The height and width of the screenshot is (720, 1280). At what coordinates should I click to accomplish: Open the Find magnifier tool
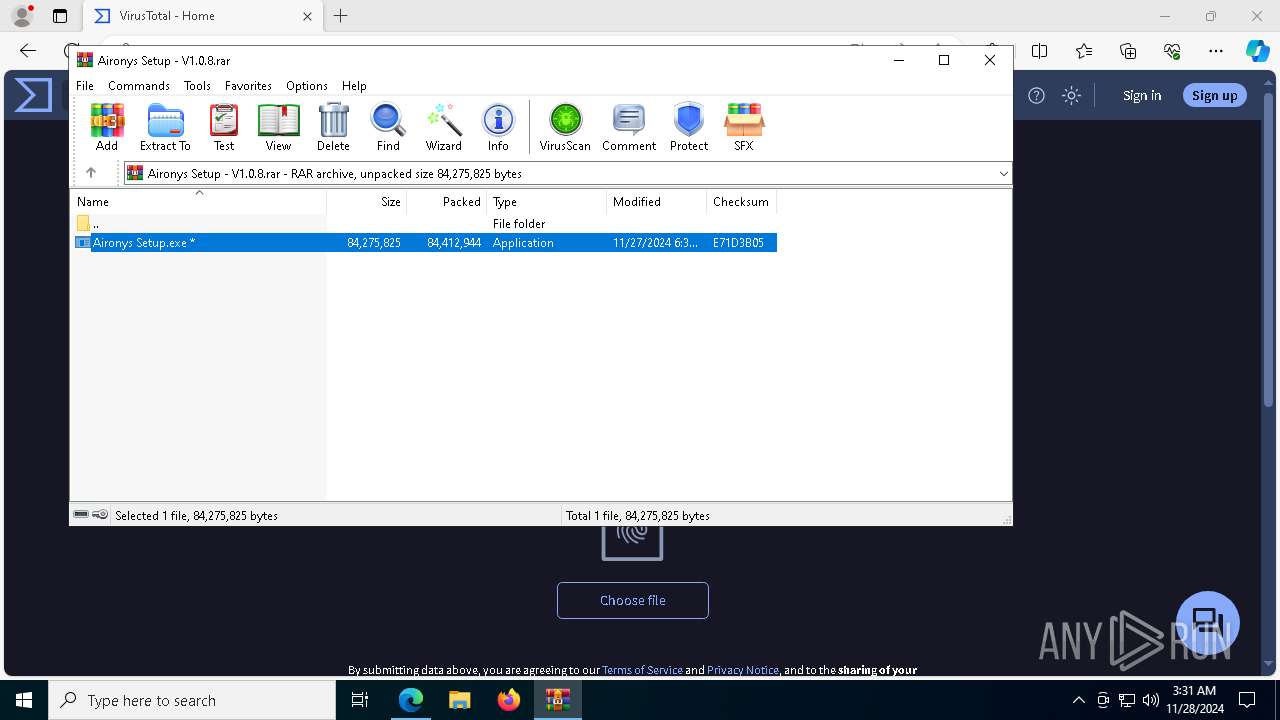click(388, 127)
